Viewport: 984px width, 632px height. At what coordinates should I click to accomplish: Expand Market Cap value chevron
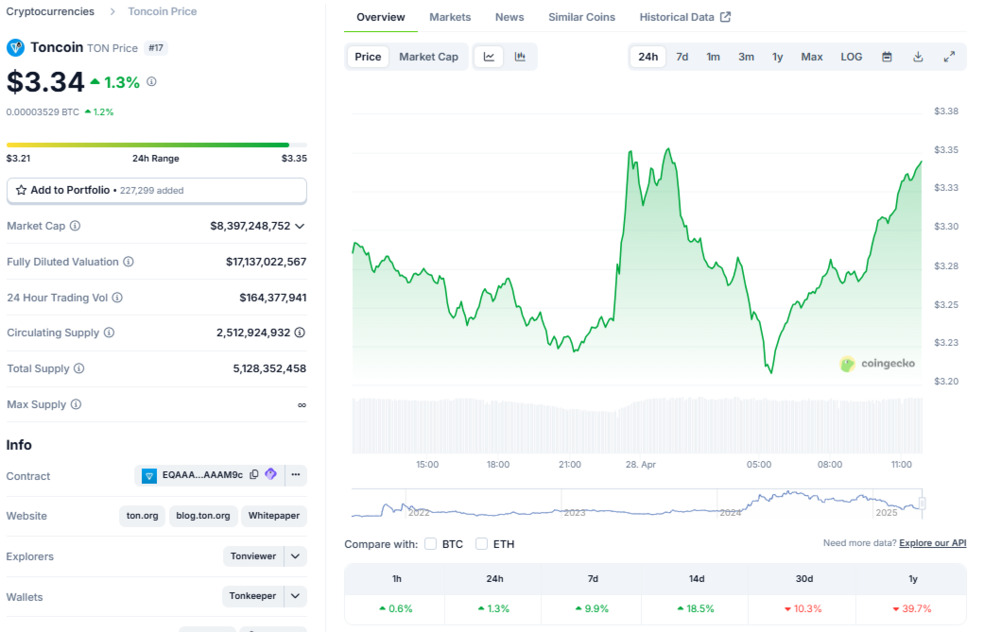click(x=300, y=226)
